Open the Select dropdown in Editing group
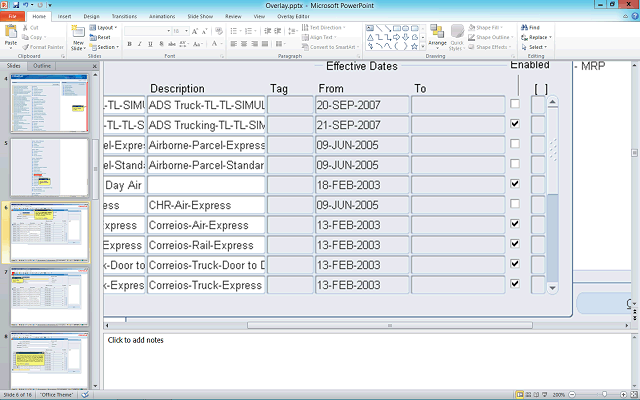The image size is (640, 400). [535, 47]
